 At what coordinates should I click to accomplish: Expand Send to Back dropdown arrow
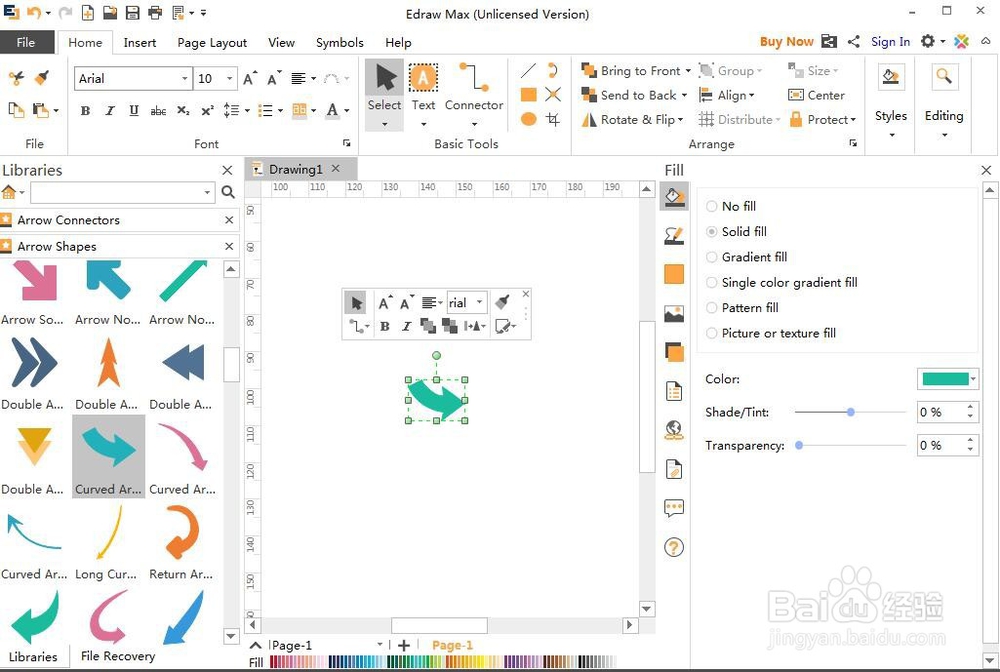pos(684,96)
